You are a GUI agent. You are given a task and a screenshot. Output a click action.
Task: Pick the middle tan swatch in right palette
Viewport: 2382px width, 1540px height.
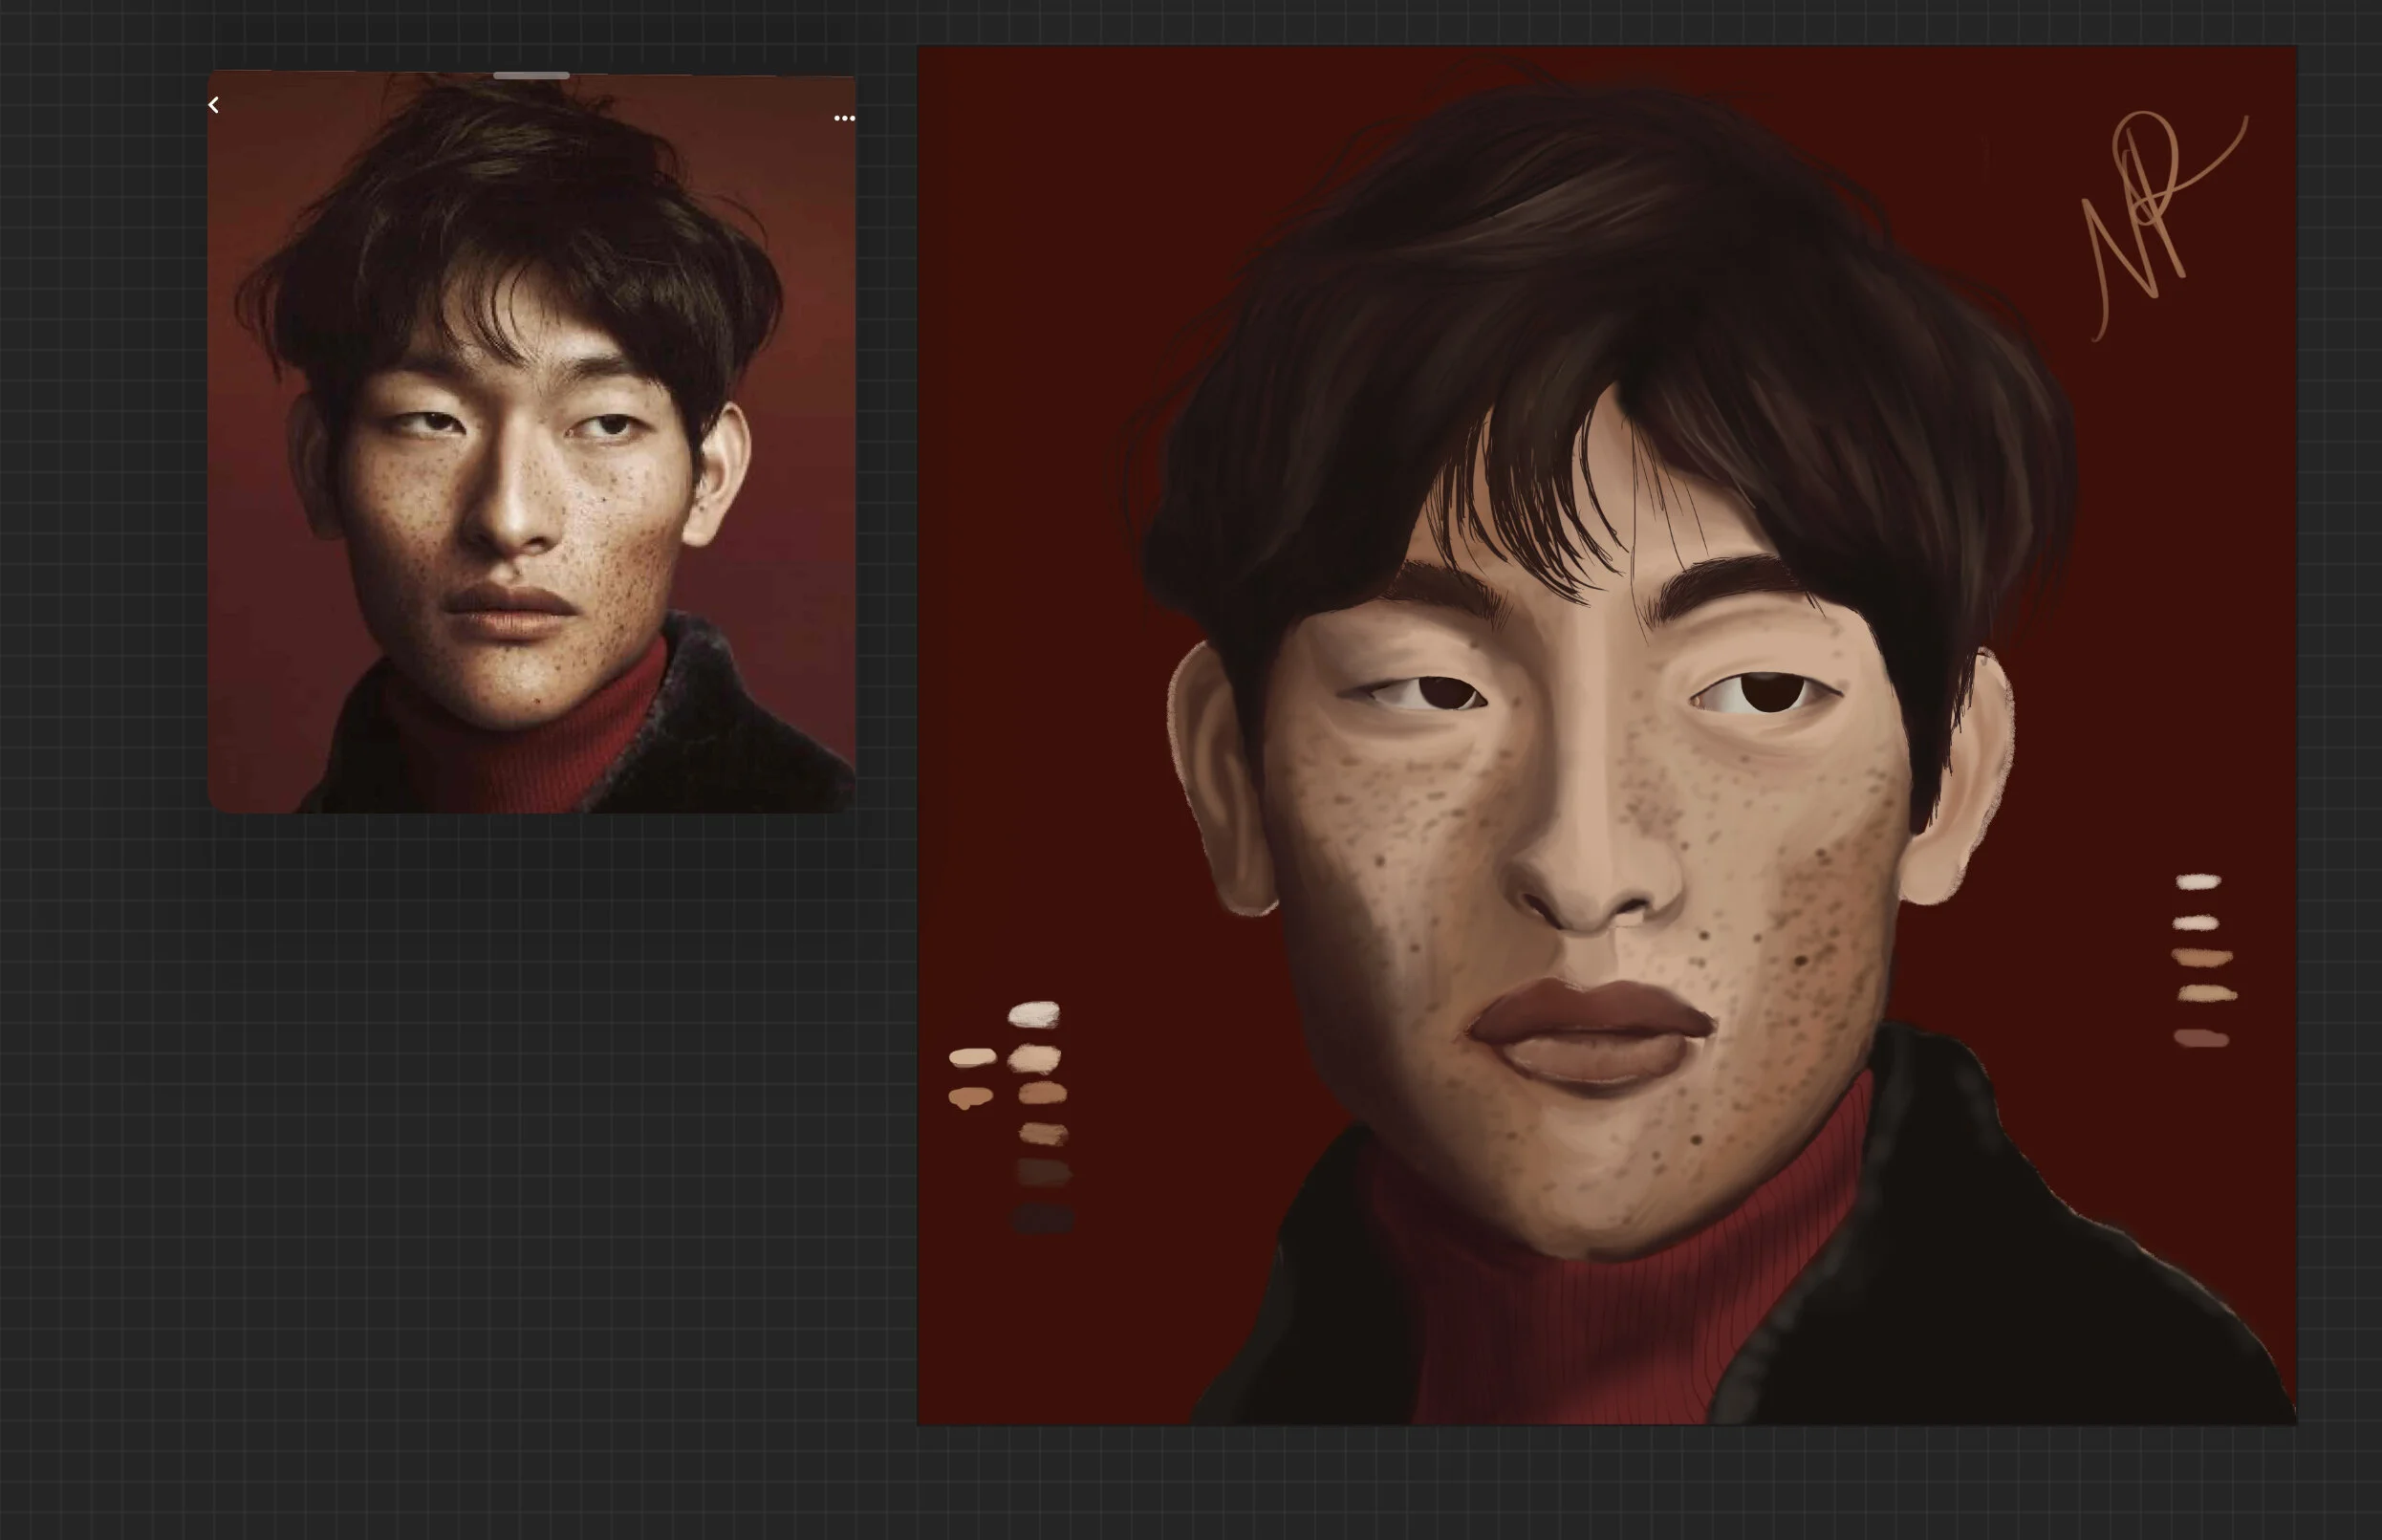(2202, 958)
